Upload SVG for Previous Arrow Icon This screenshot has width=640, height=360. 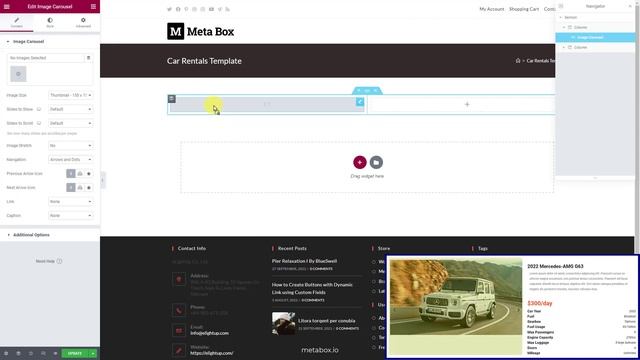coord(80,173)
